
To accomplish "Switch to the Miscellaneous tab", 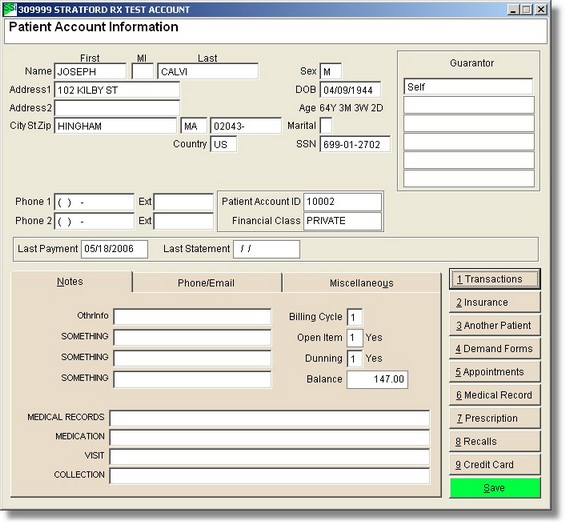I will pyautogui.click(x=361, y=283).
